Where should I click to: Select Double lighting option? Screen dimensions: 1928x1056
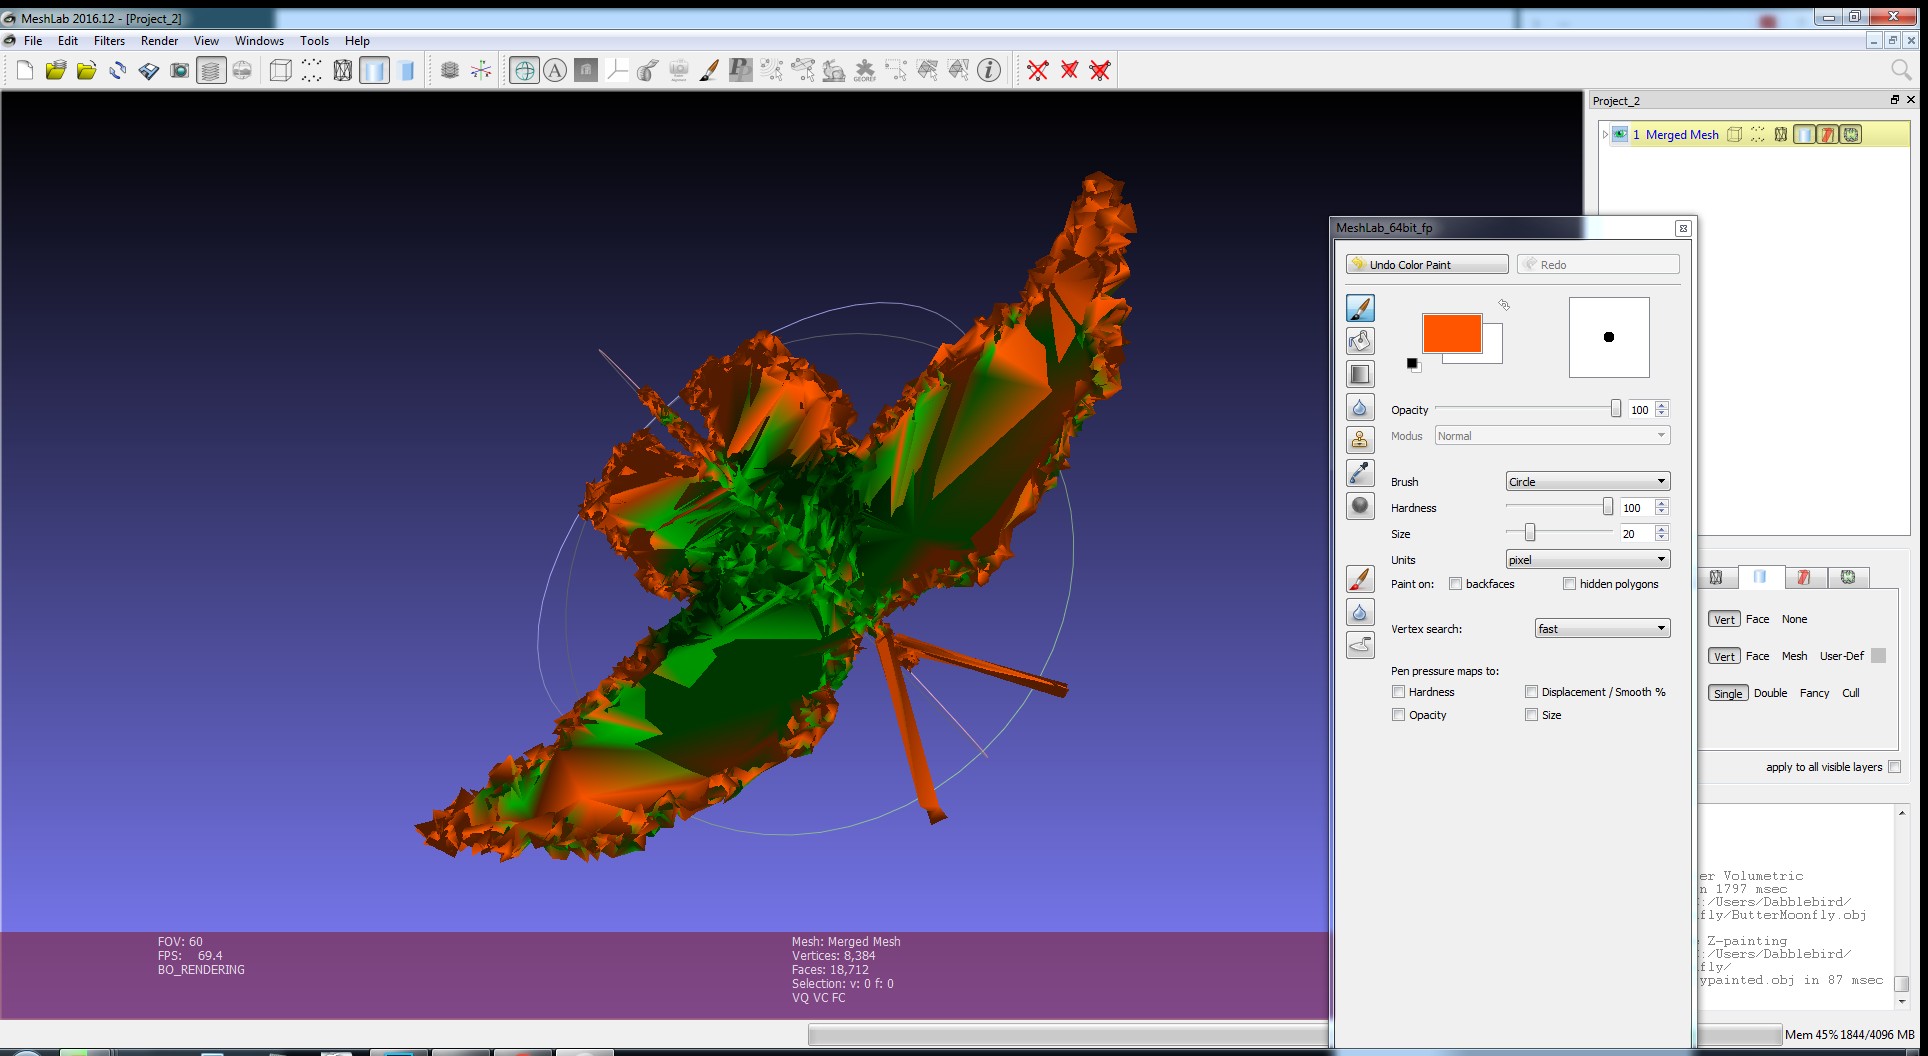pyautogui.click(x=1770, y=693)
